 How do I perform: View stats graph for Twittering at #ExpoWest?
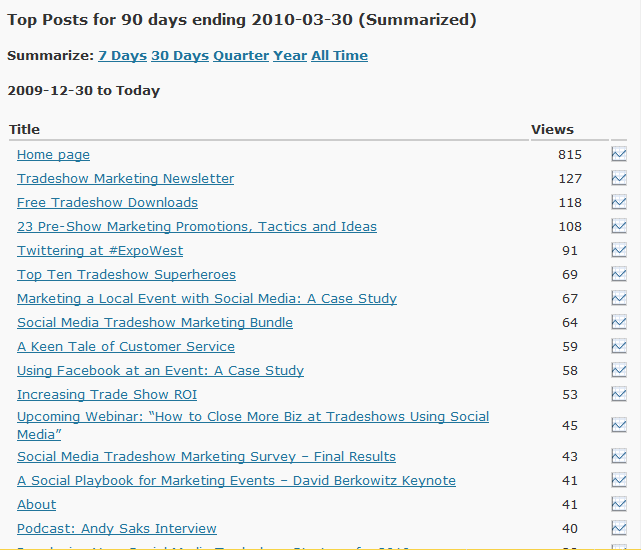pos(619,250)
